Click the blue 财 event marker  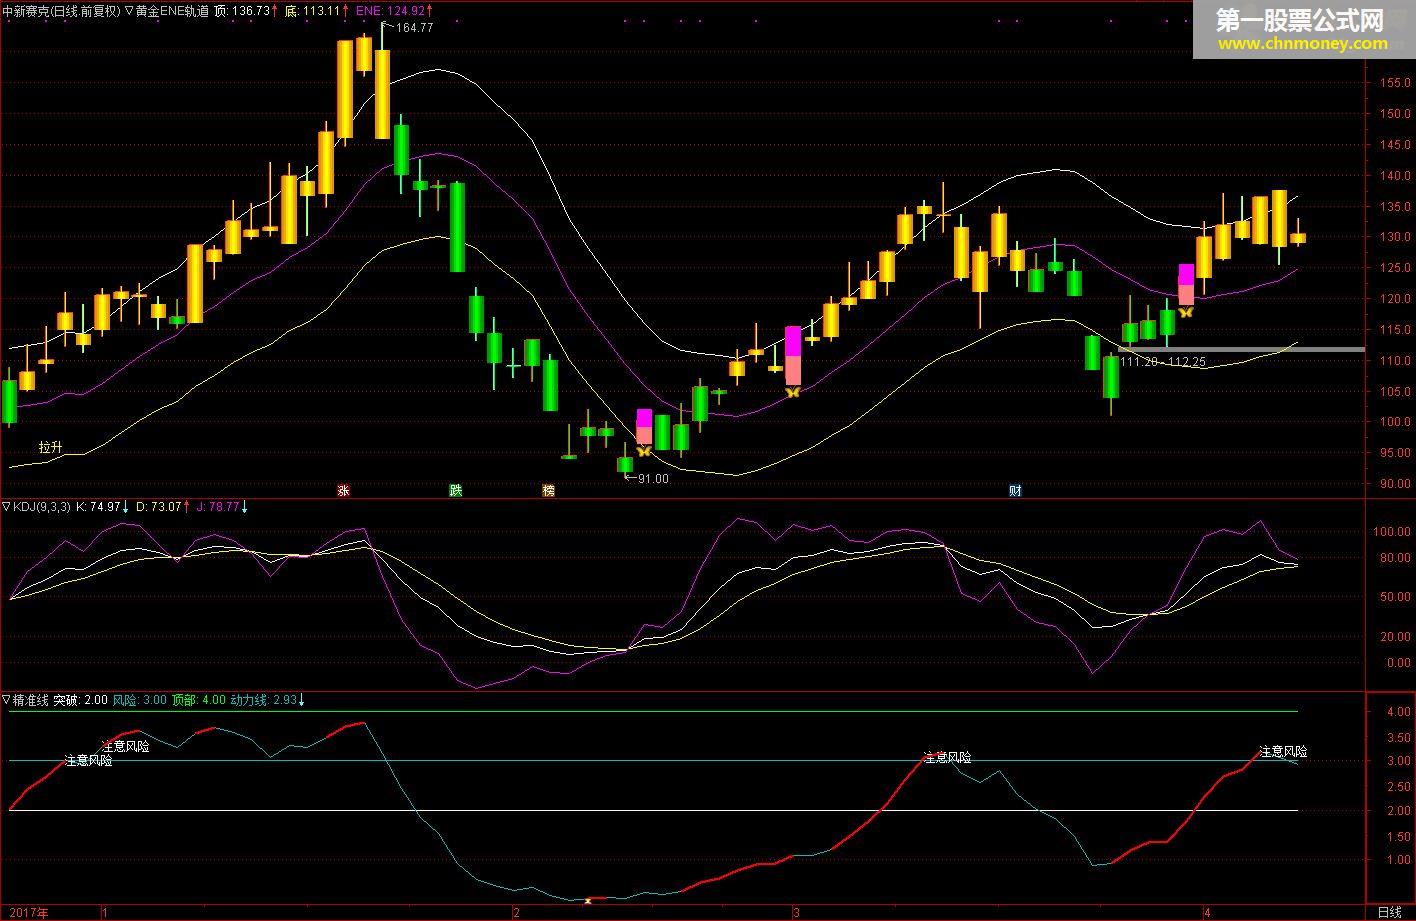1015,490
